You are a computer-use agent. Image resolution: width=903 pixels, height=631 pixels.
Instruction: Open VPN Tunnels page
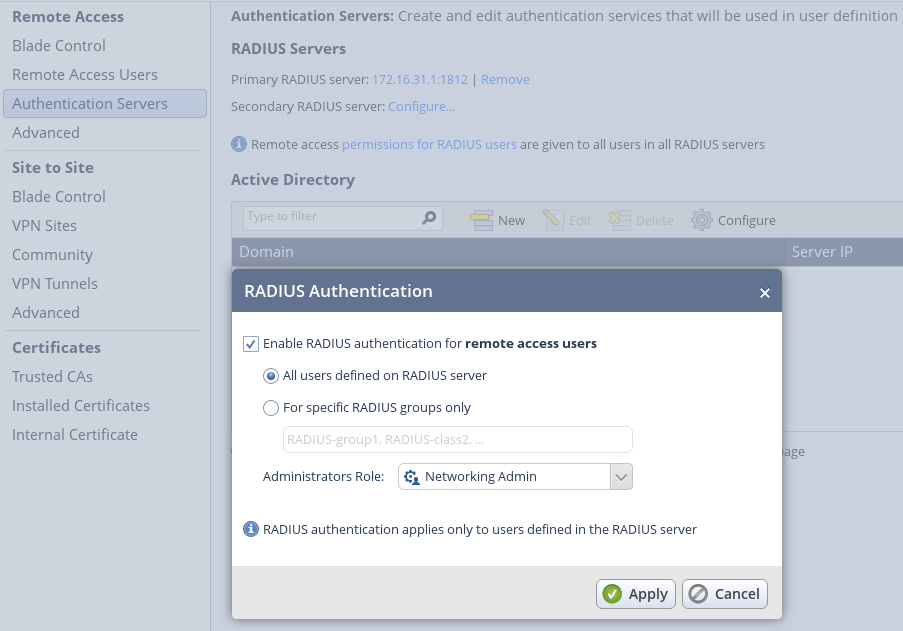coord(55,284)
